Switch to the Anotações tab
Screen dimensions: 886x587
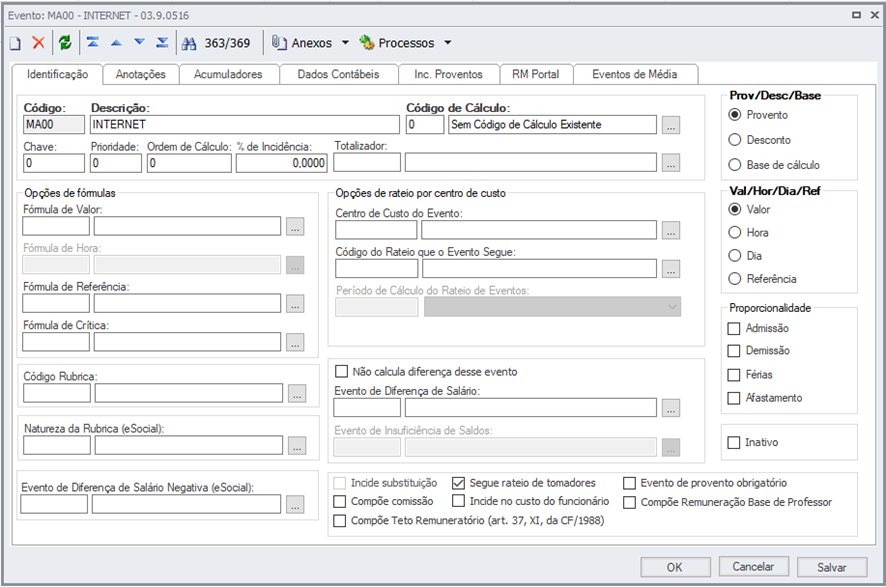pyautogui.click(x=141, y=74)
